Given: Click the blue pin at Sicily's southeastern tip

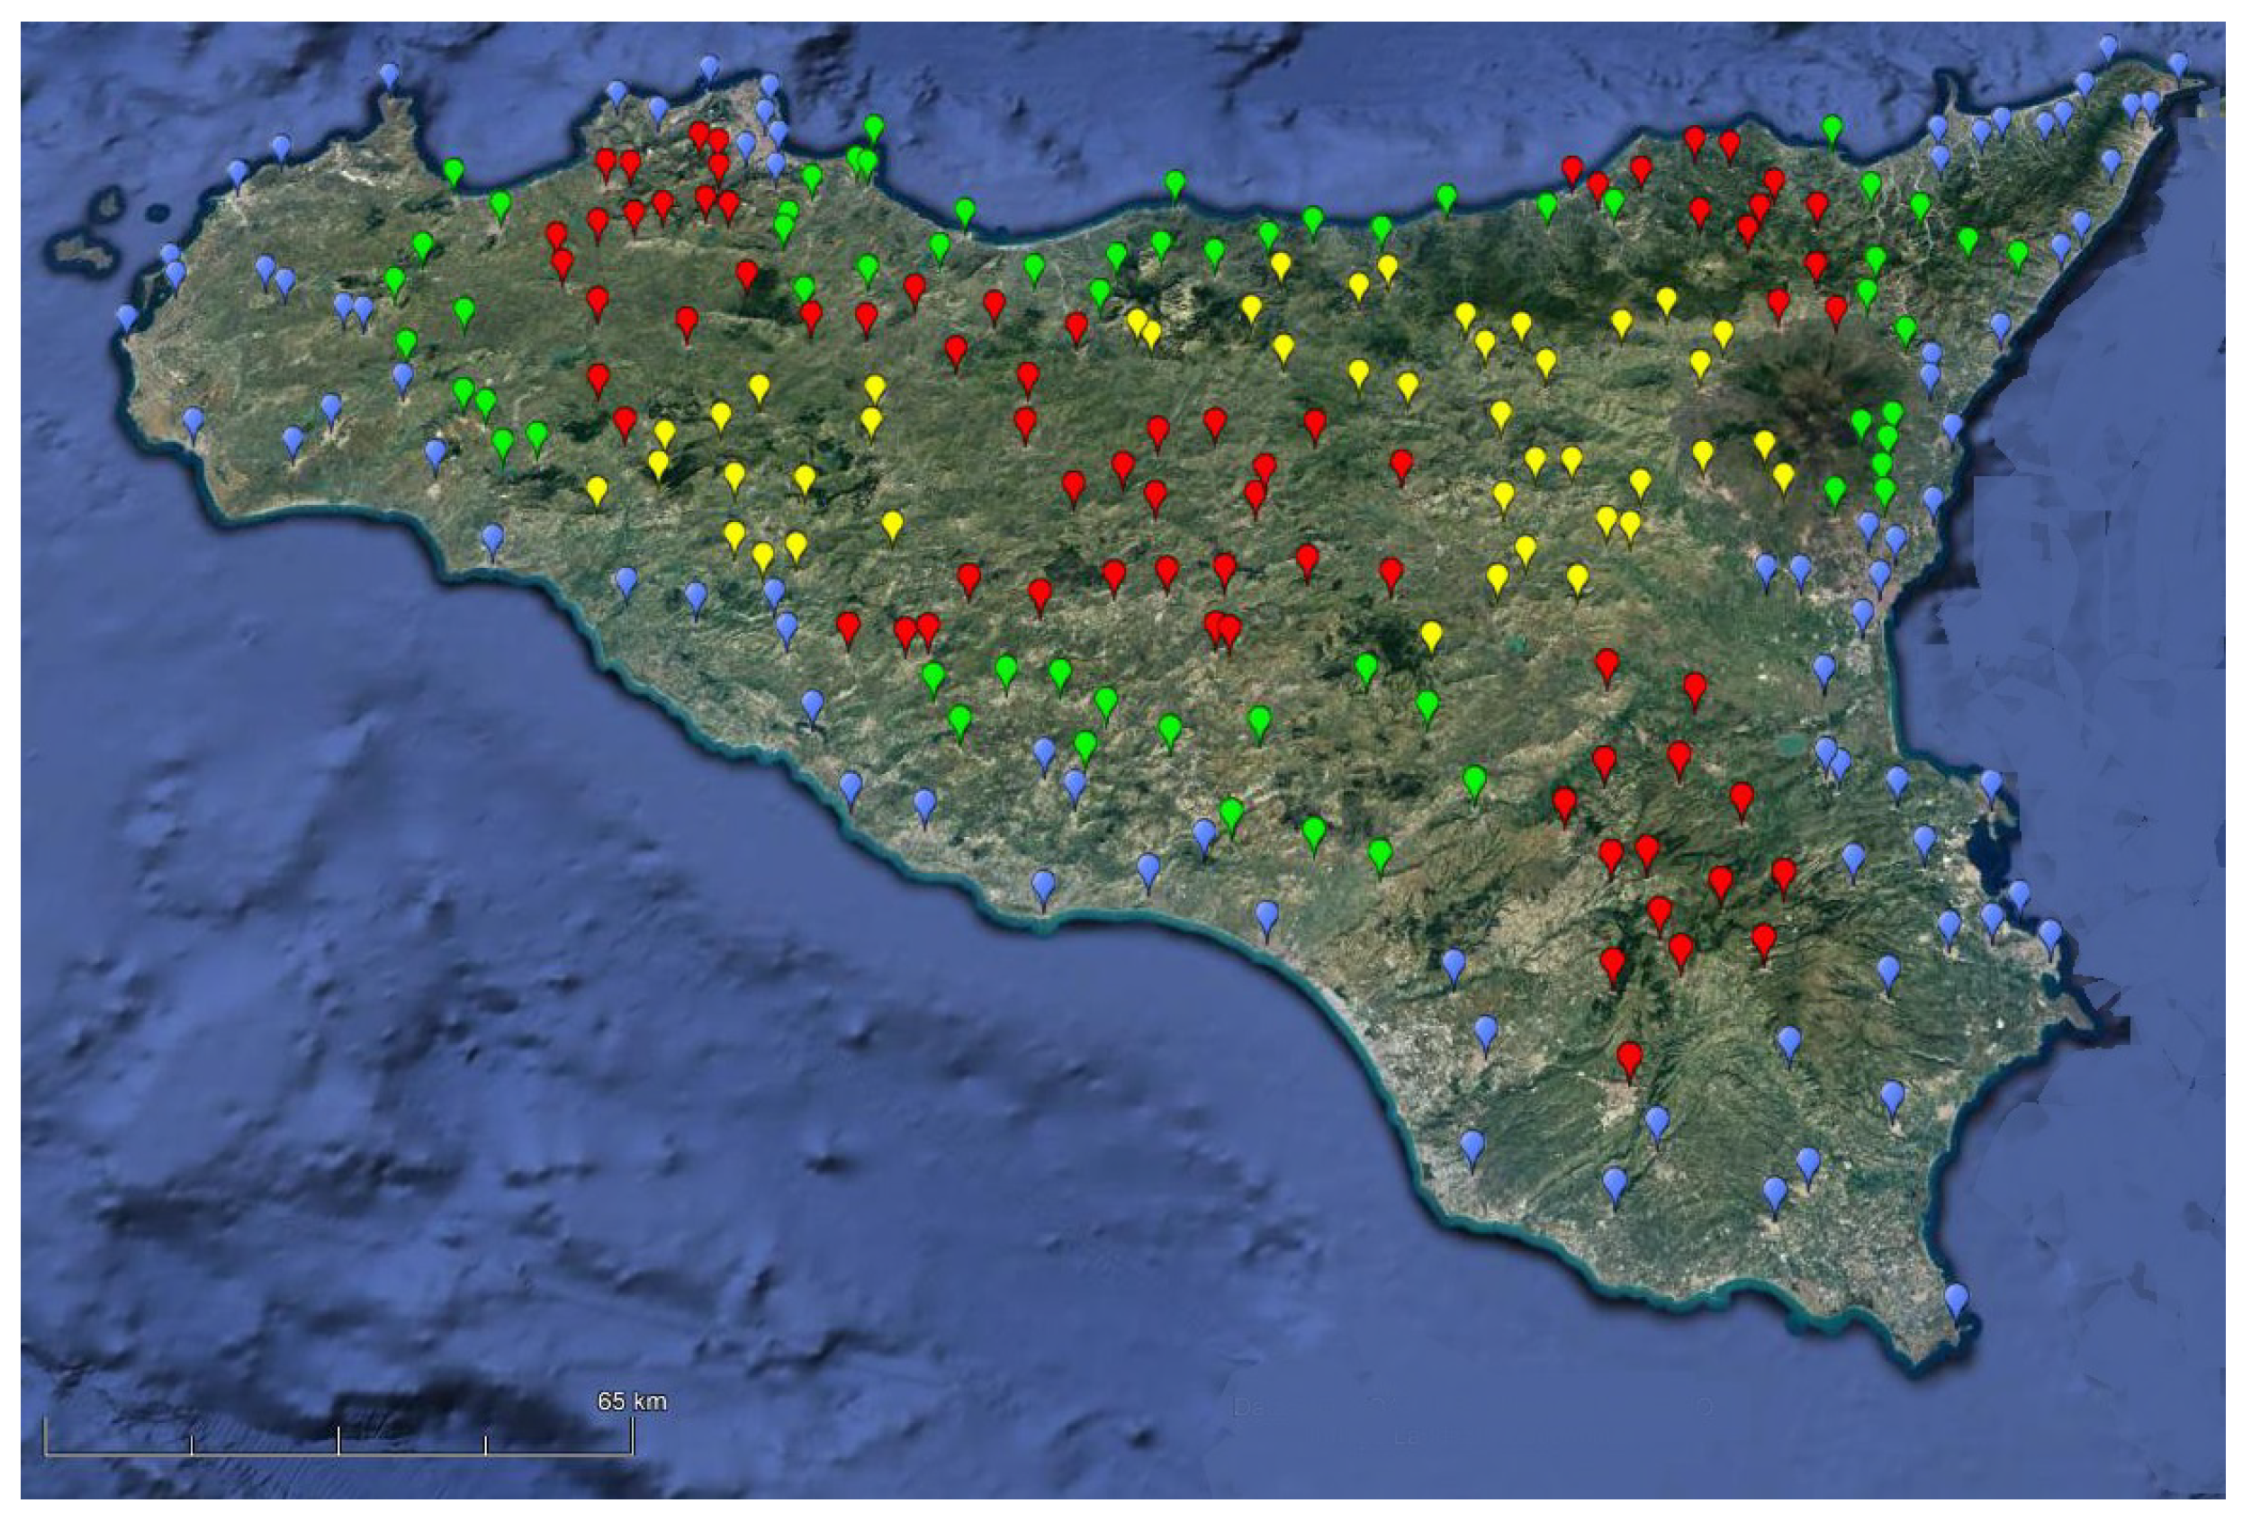Looking at the screenshot, I should click(x=1956, y=1298).
